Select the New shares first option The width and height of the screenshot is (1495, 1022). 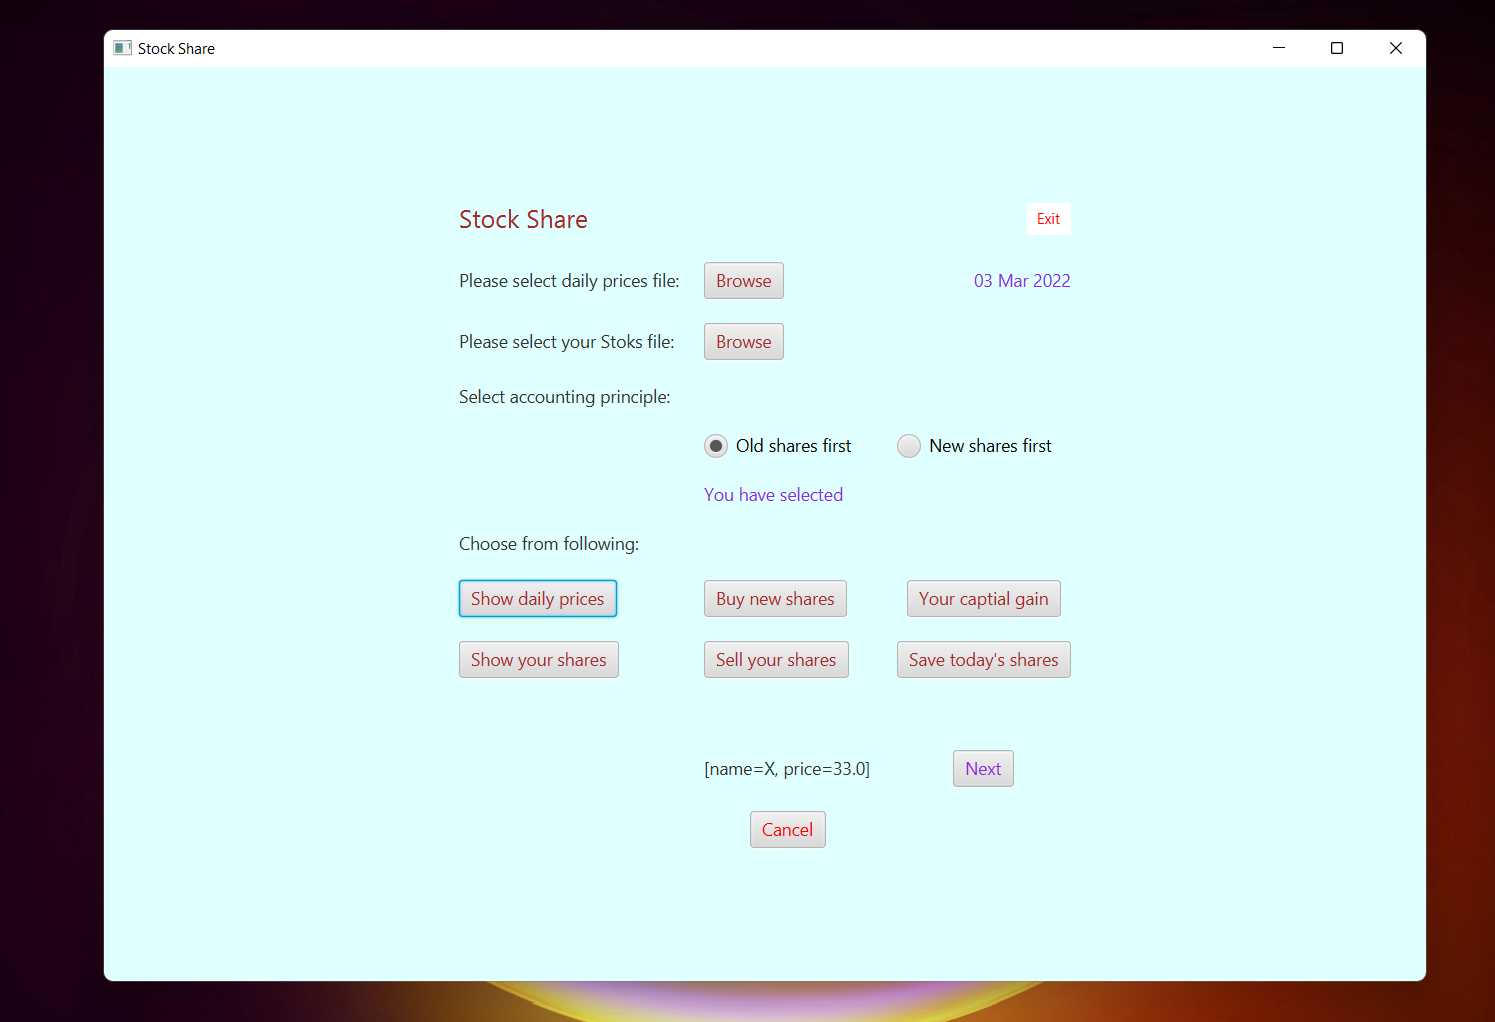(x=908, y=446)
